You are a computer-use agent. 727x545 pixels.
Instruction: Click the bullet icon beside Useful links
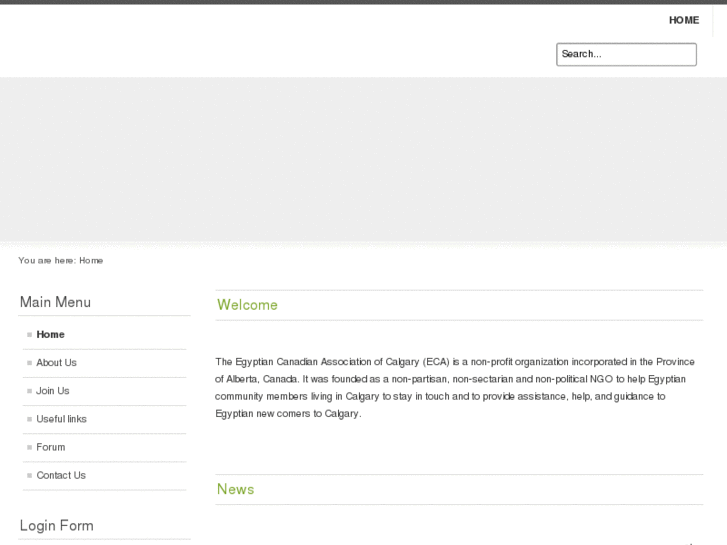point(30,419)
